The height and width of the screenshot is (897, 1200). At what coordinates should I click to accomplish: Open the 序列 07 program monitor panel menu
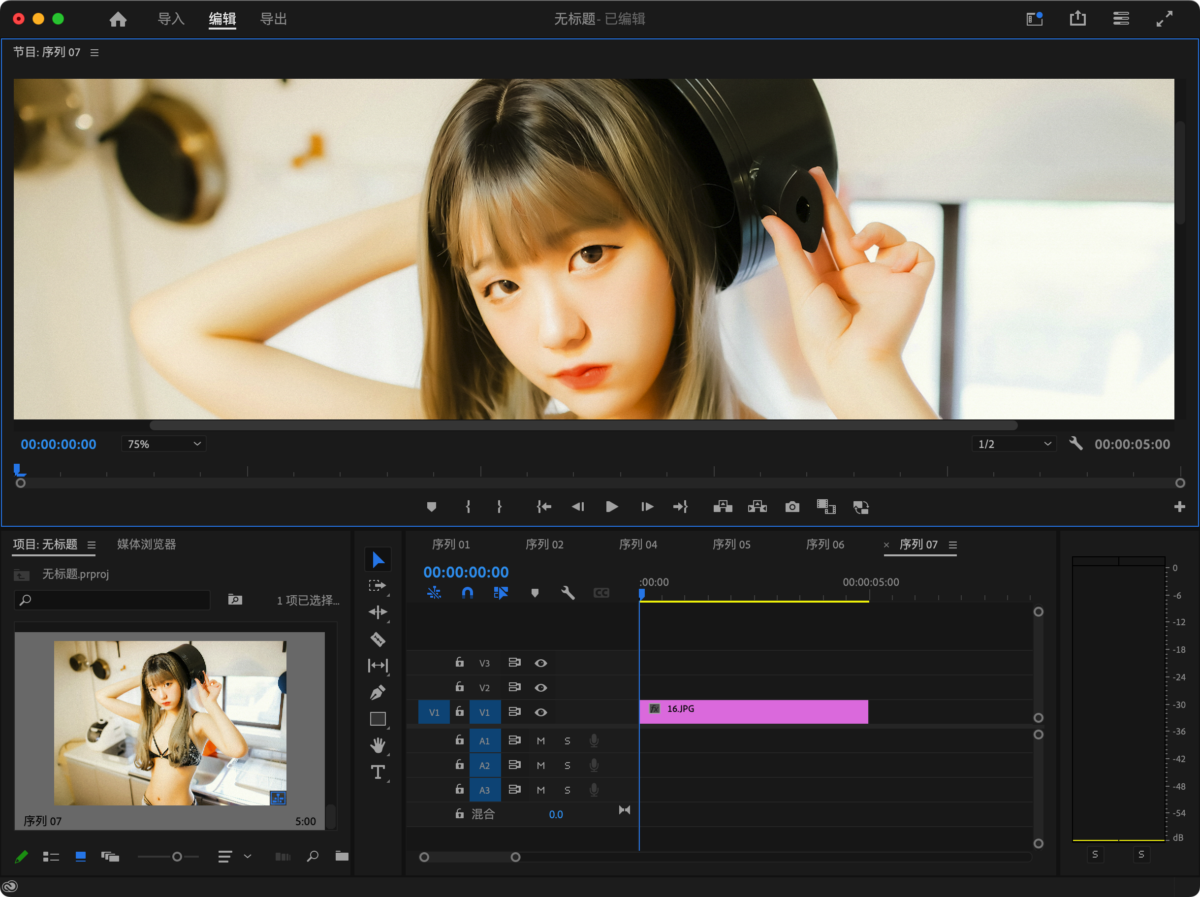point(95,52)
